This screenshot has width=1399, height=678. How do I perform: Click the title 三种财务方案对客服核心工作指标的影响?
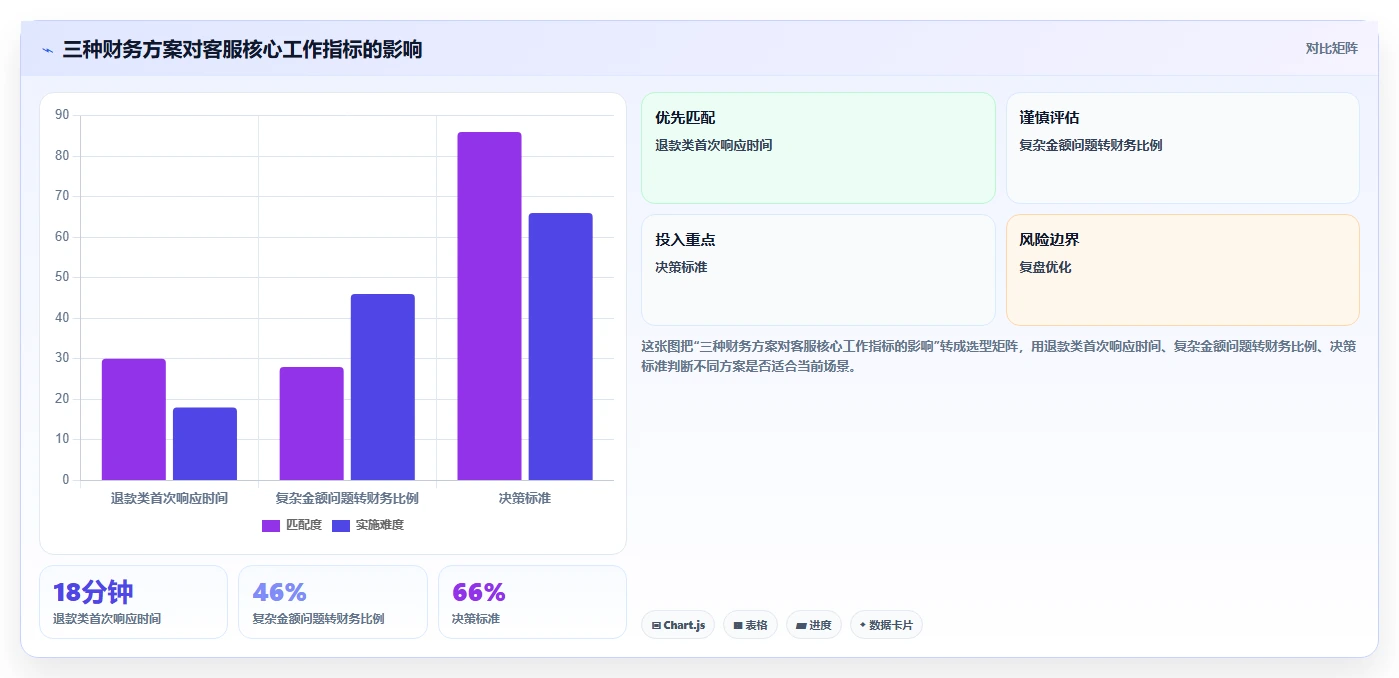[242, 49]
